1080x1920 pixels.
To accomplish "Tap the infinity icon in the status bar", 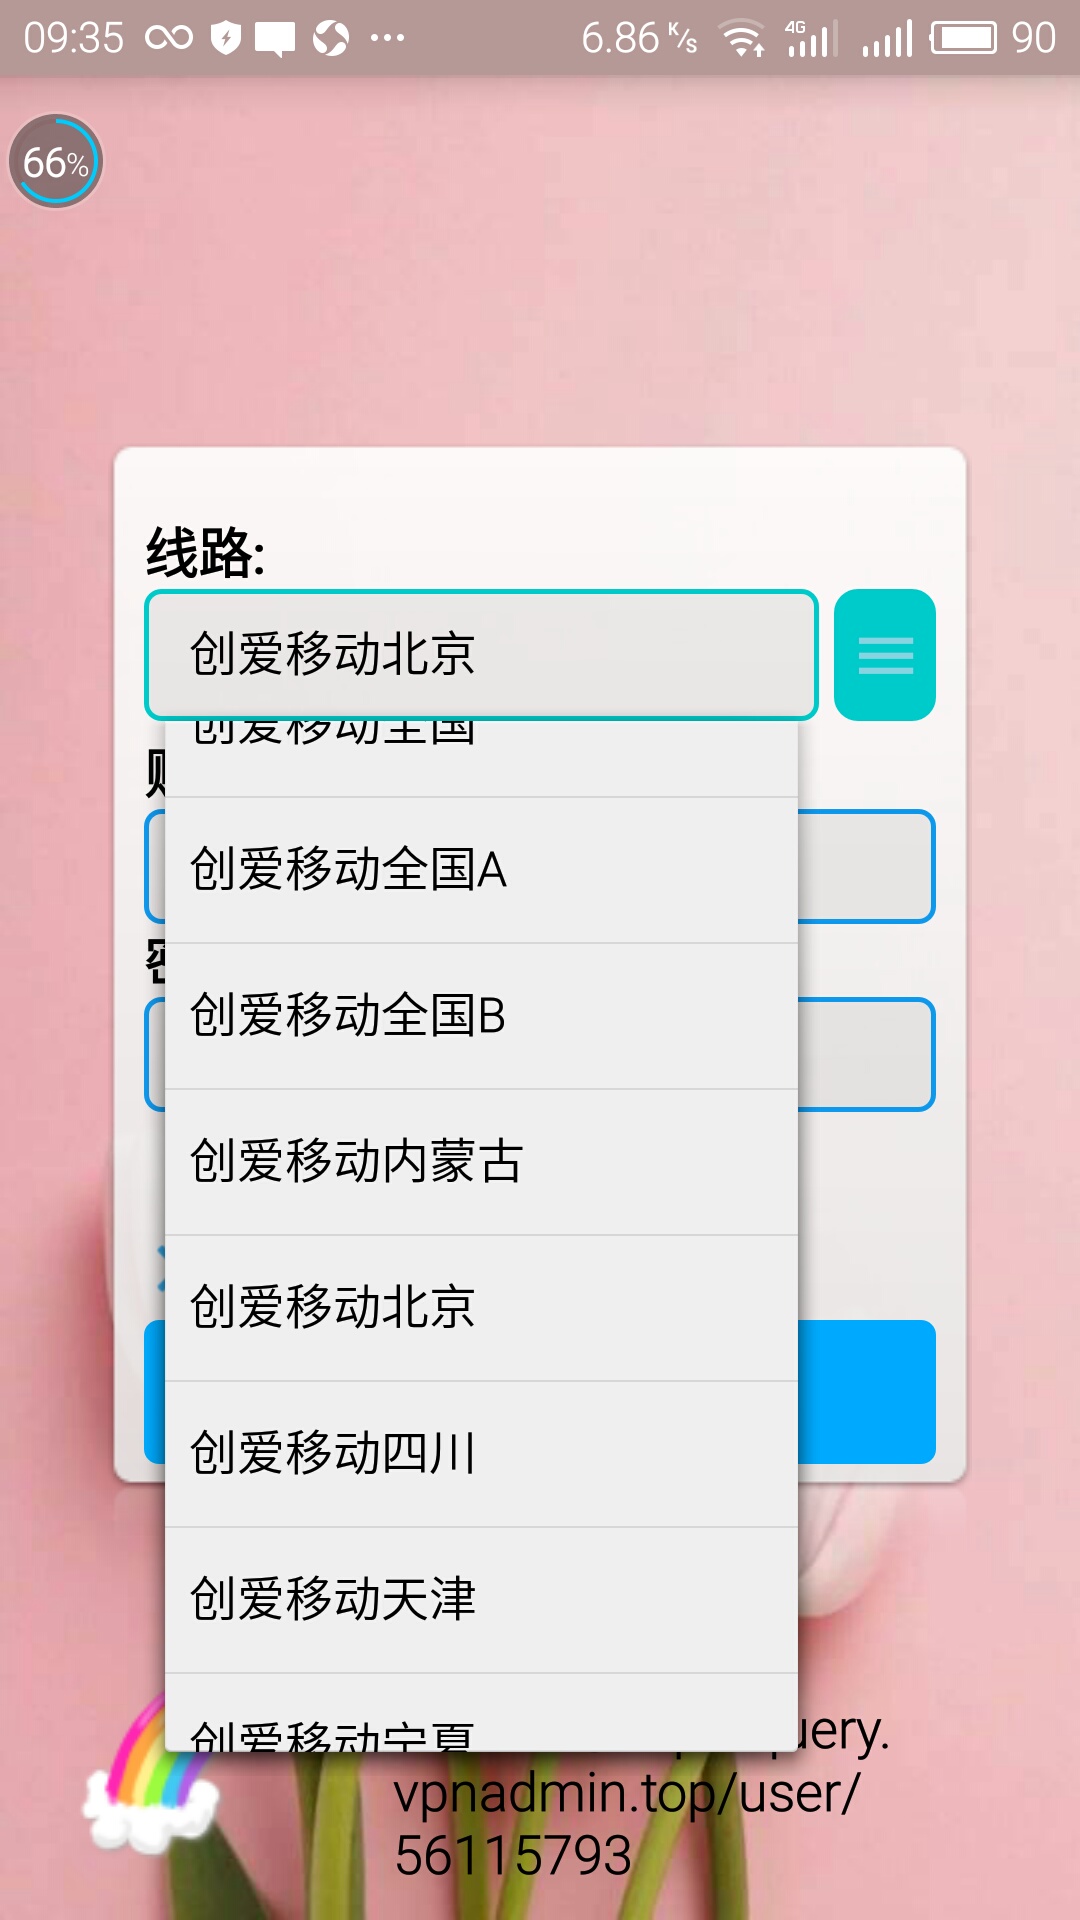I will point(170,36).
